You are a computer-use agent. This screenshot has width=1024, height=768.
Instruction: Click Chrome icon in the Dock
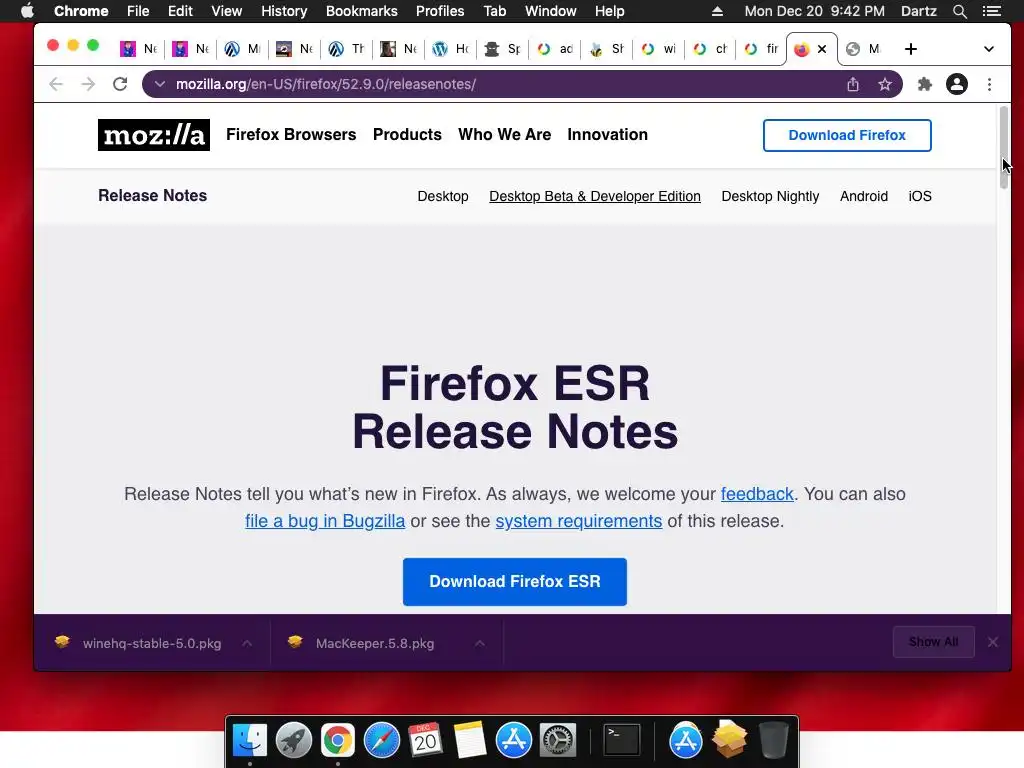[338, 741]
